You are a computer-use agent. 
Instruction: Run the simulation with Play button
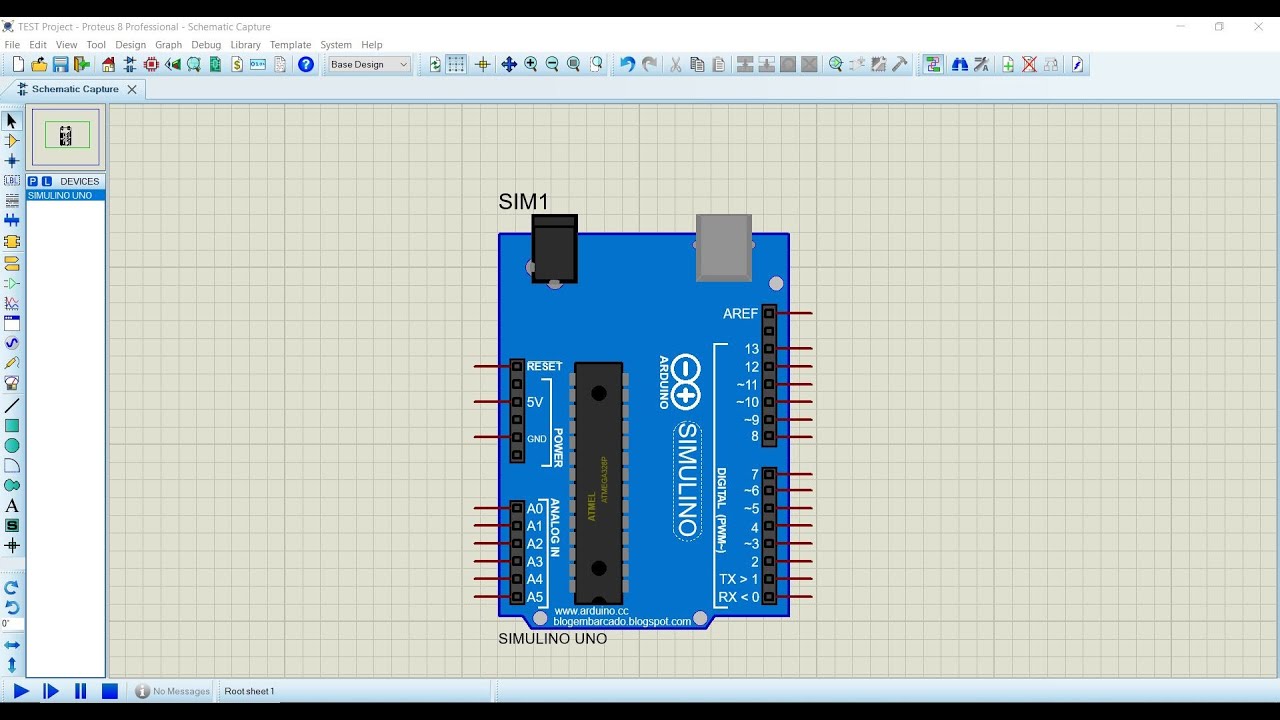(21, 691)
